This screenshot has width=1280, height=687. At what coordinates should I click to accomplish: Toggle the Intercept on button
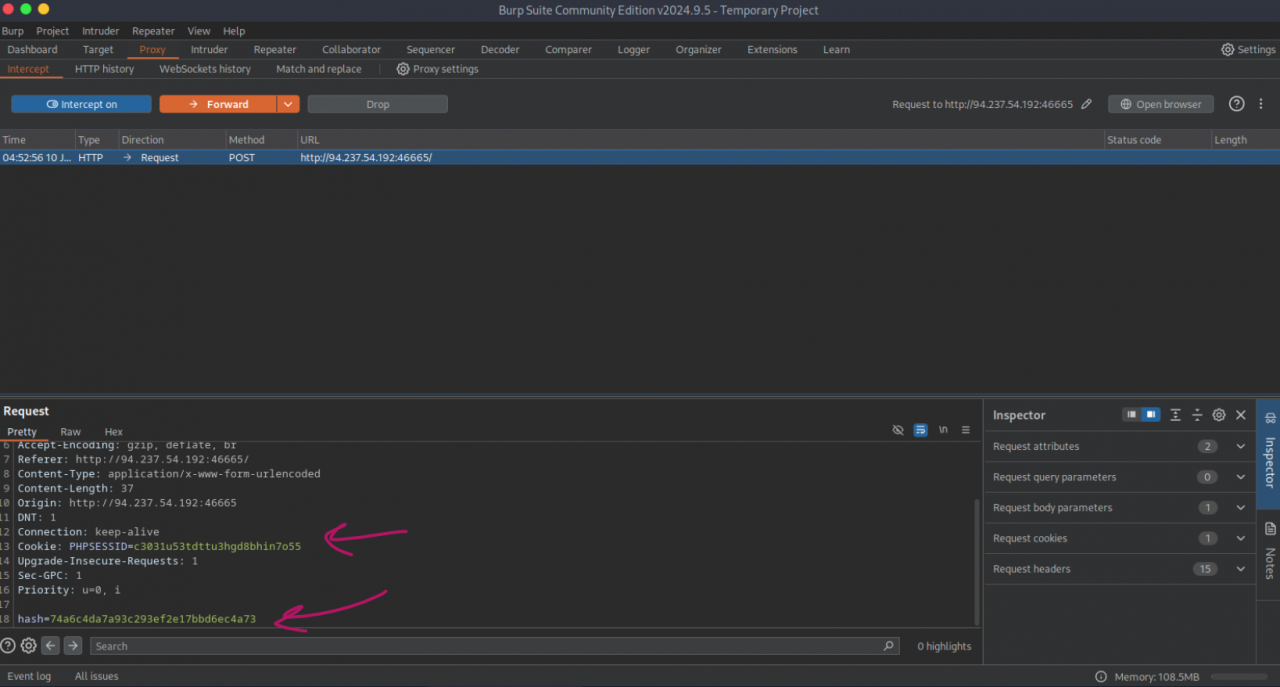(81, 104)
